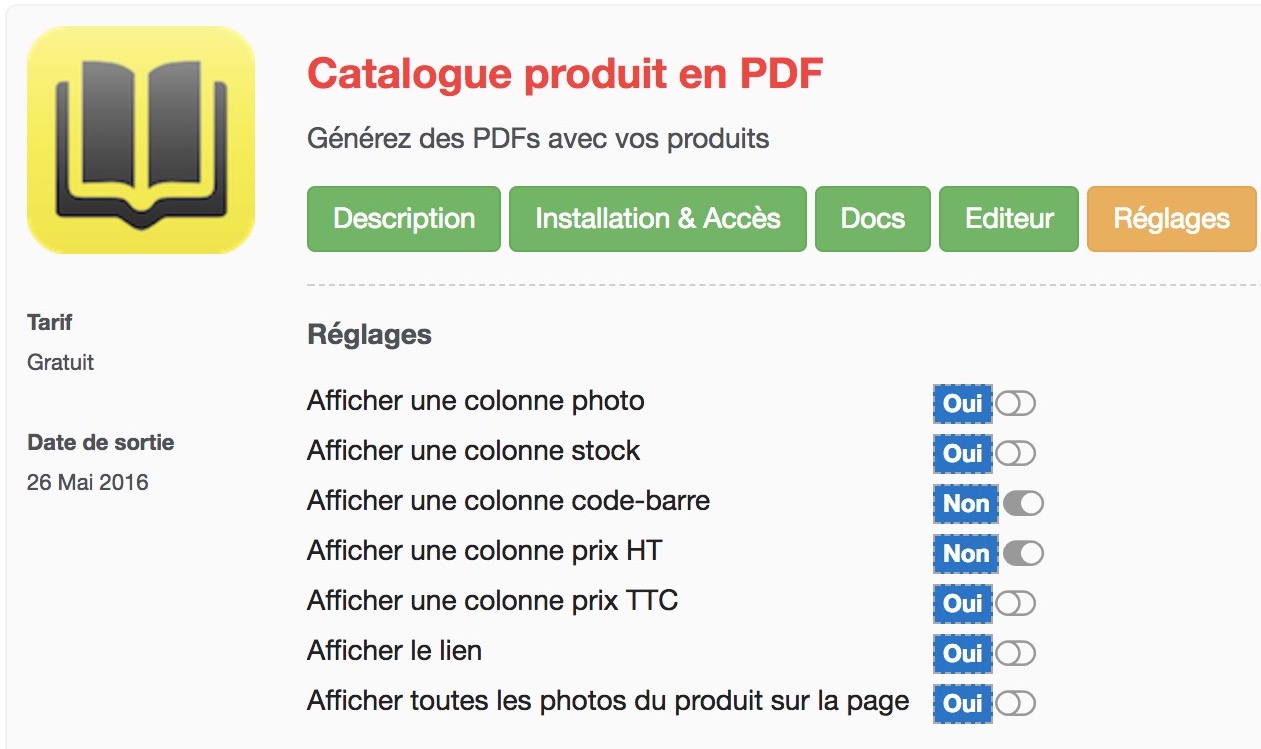Toggle the colonne stock switch
This screenshot has height=749, width=1261.
(1016, 454)
